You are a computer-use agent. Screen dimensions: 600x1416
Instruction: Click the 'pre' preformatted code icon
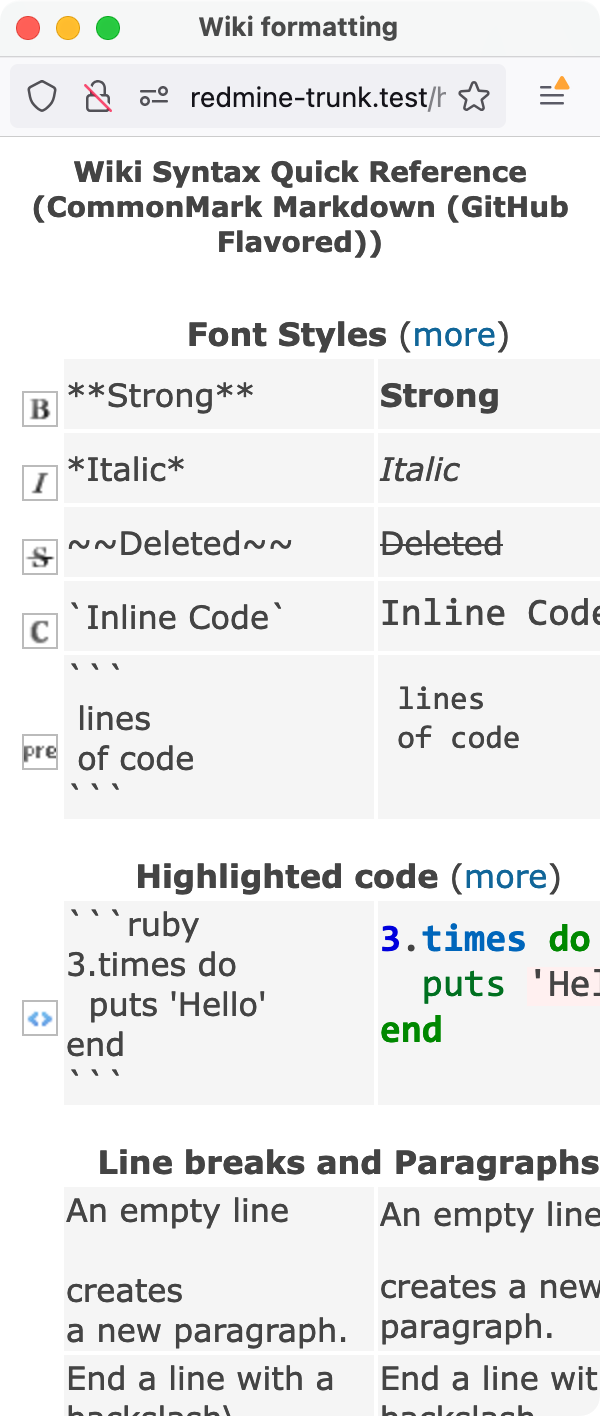40,751
